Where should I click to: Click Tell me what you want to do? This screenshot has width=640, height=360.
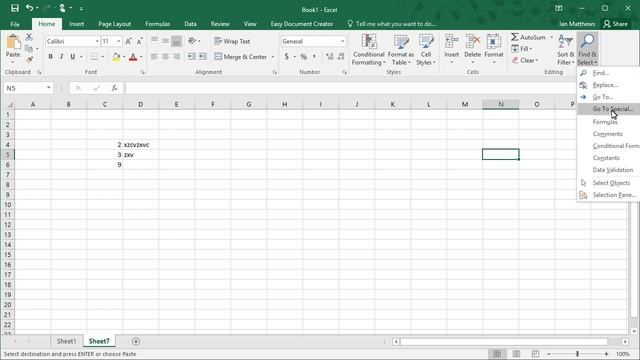392,24
